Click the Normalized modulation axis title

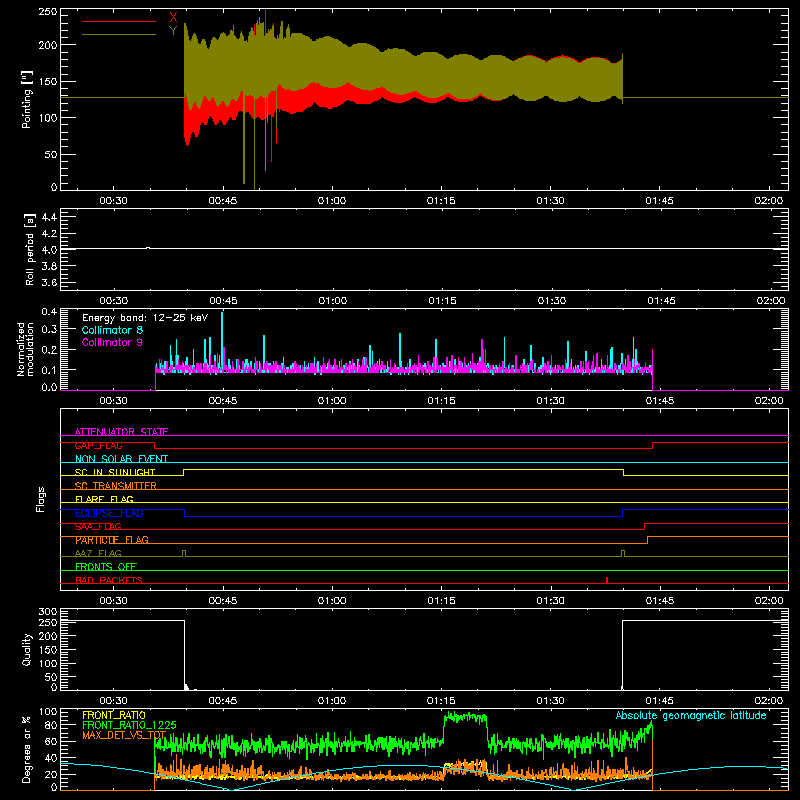(x=25, y=349)
